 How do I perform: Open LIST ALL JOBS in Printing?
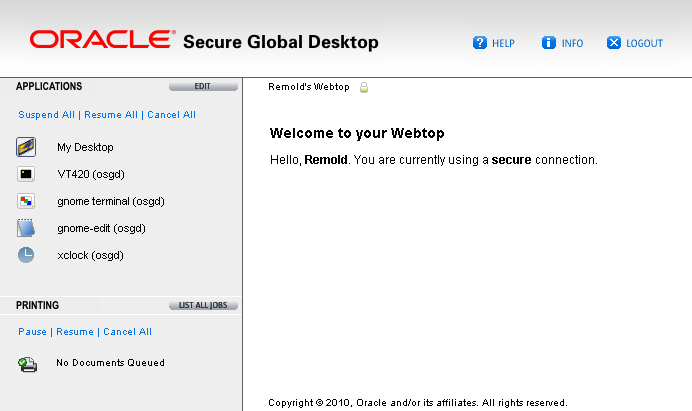203,305
